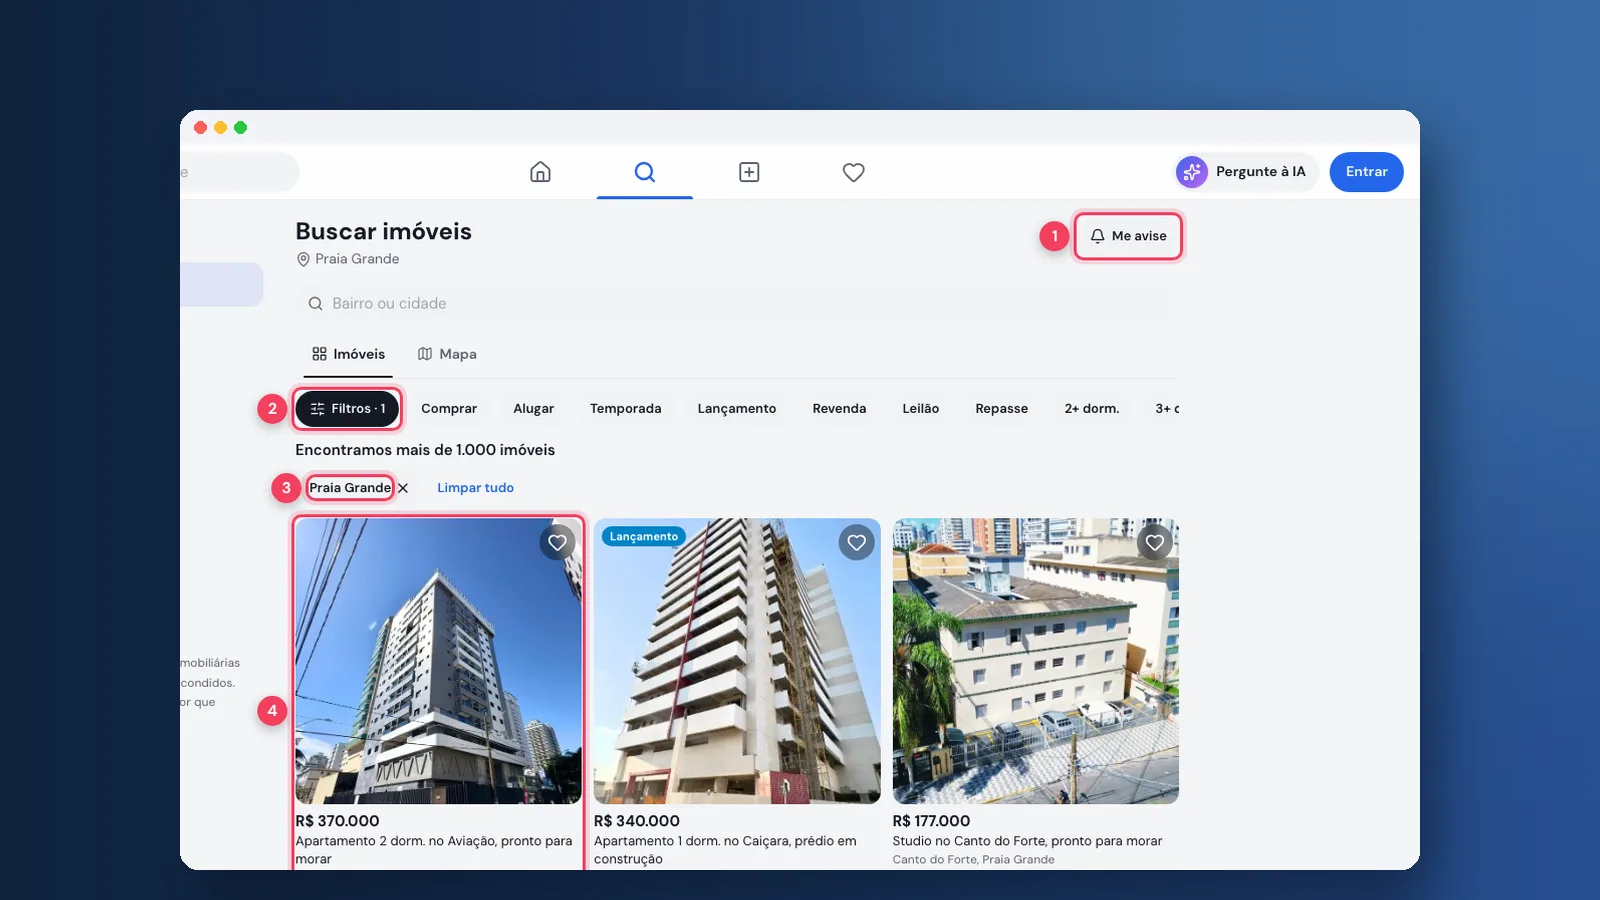
Task: Open the favorites heart icon in navbar
Action: tap(853, 172)
